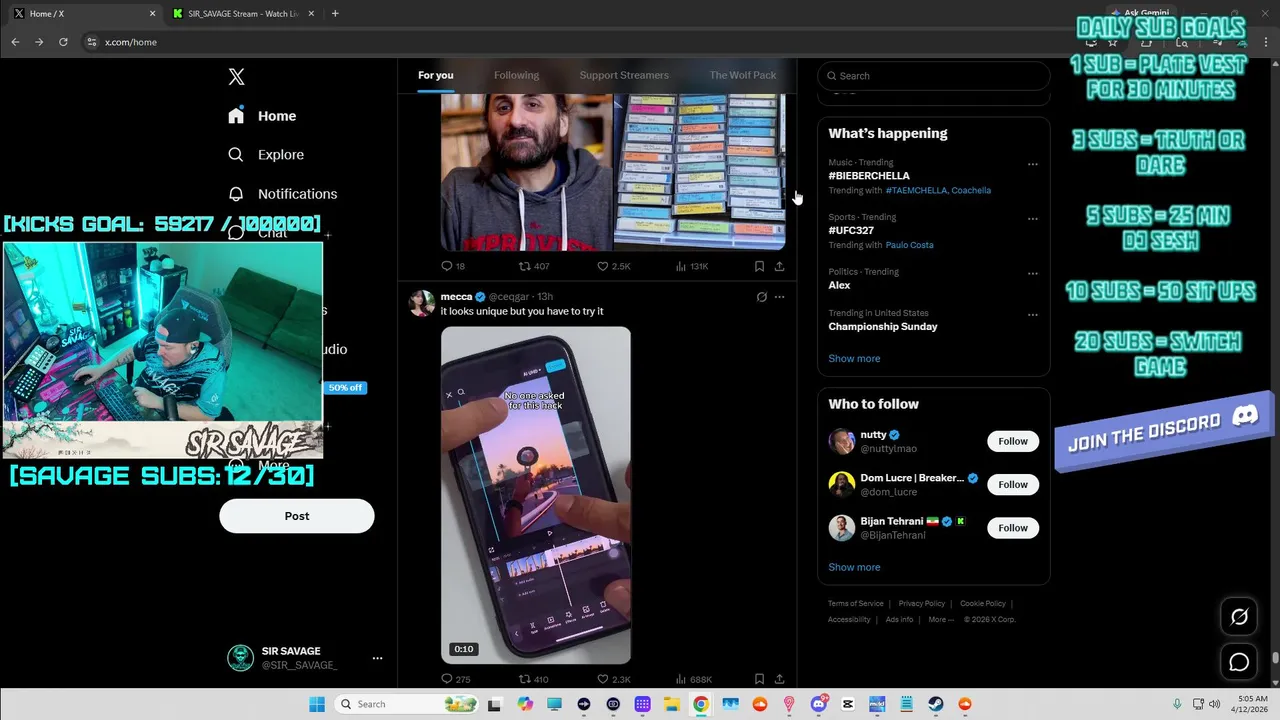Show more under Who to follow

[x=854, y=567]
